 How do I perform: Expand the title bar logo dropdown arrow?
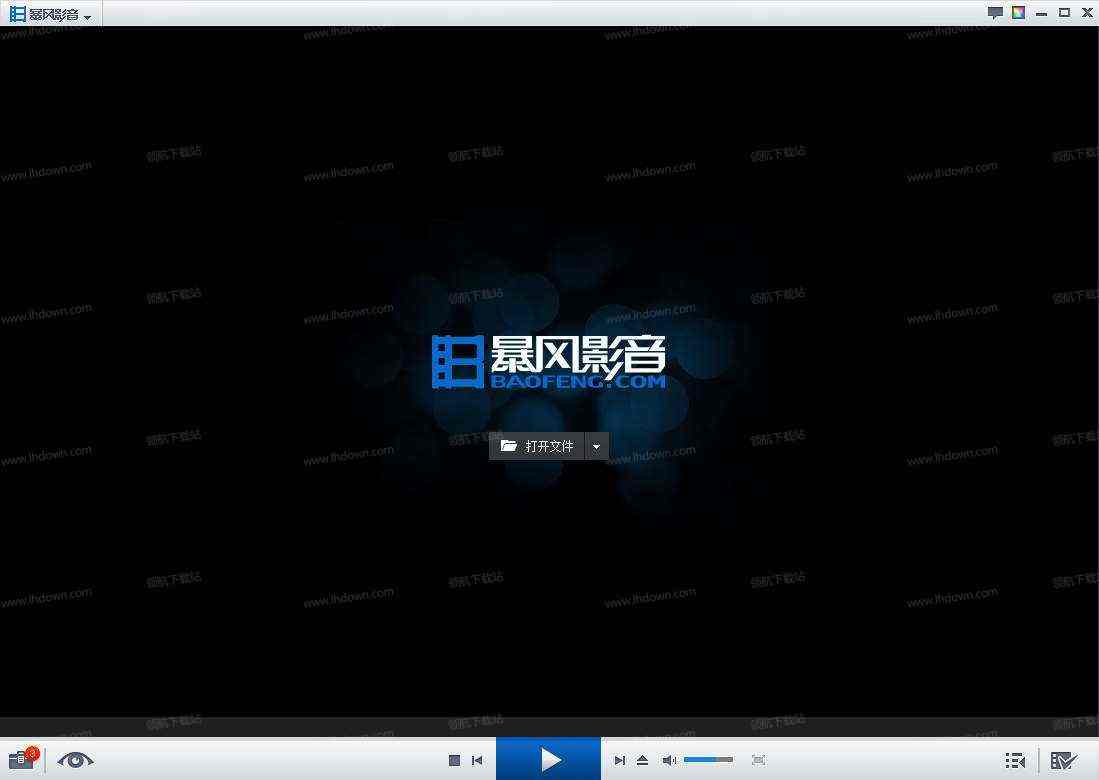(x=88, y=17)
